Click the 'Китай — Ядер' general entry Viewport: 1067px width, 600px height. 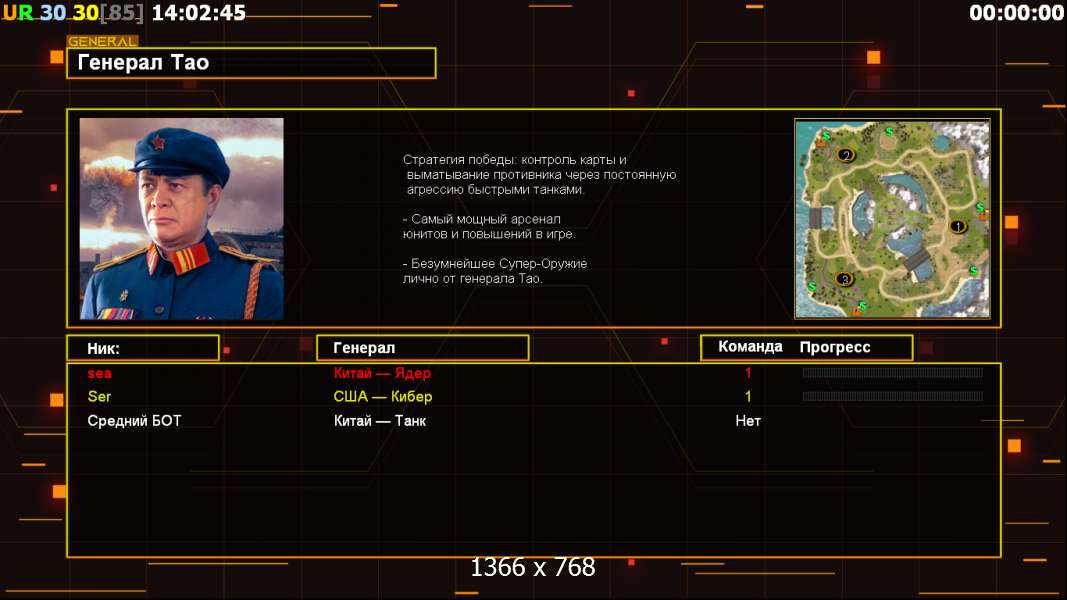[x=382, y=373]
